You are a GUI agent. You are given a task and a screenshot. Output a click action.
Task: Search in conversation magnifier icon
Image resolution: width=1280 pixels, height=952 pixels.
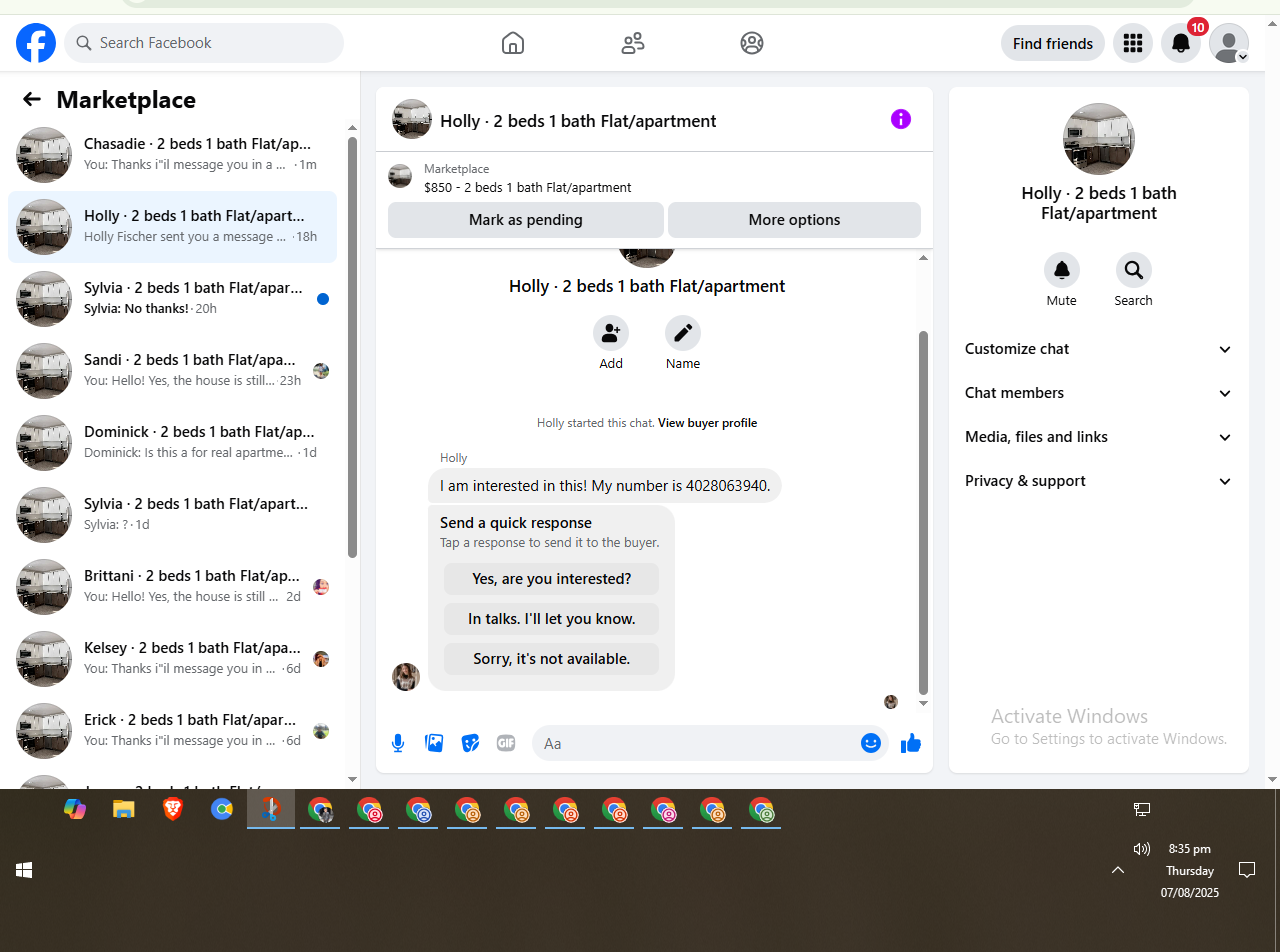1134,270
